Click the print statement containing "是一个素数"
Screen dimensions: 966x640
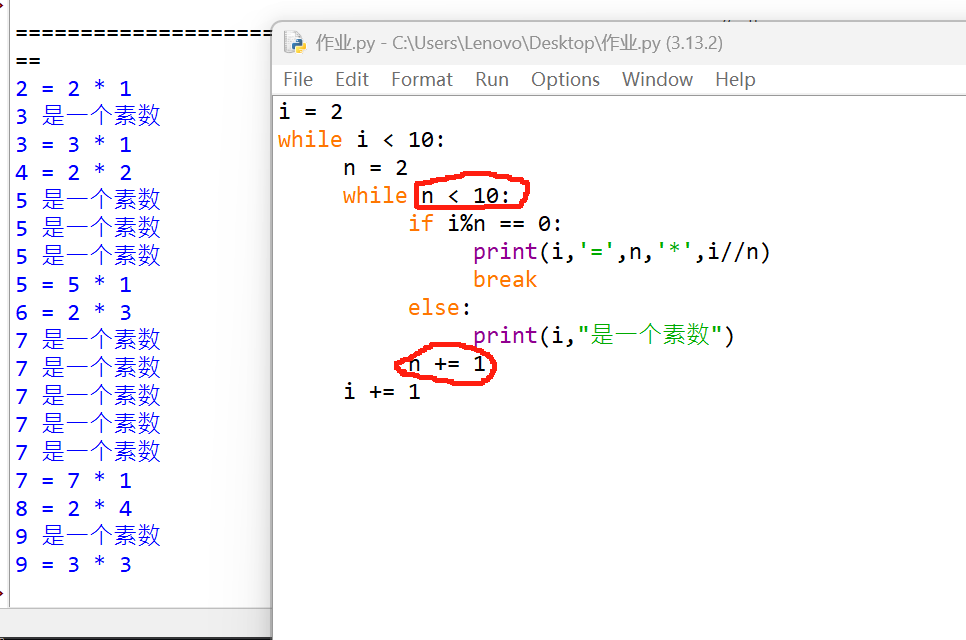click(603, 335)
